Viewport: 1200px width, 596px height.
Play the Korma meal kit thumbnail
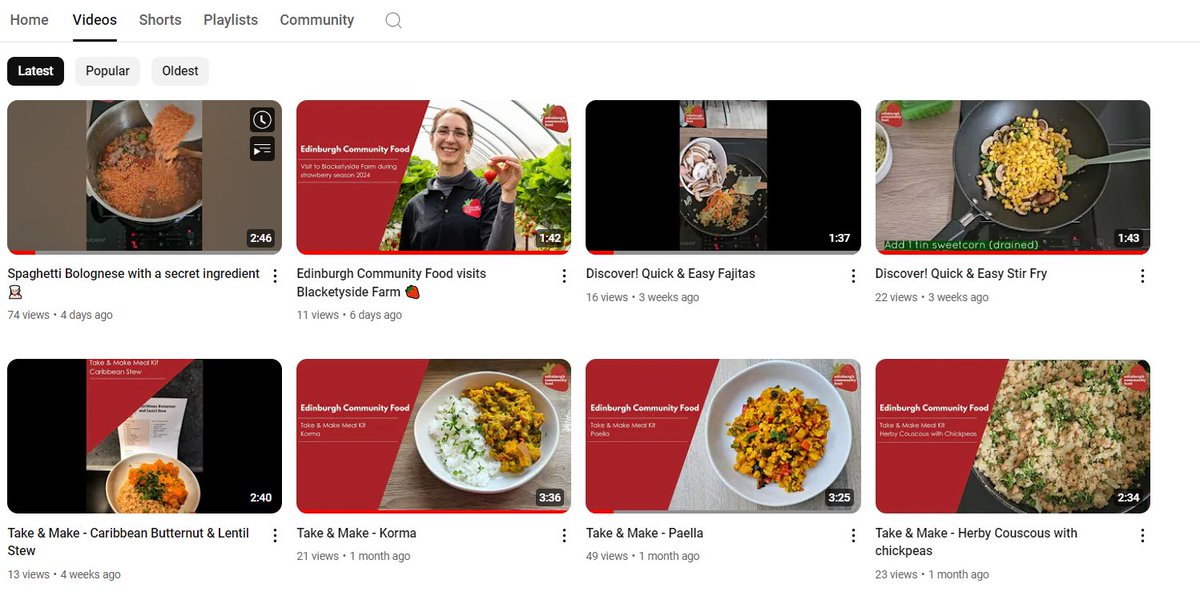433,436
